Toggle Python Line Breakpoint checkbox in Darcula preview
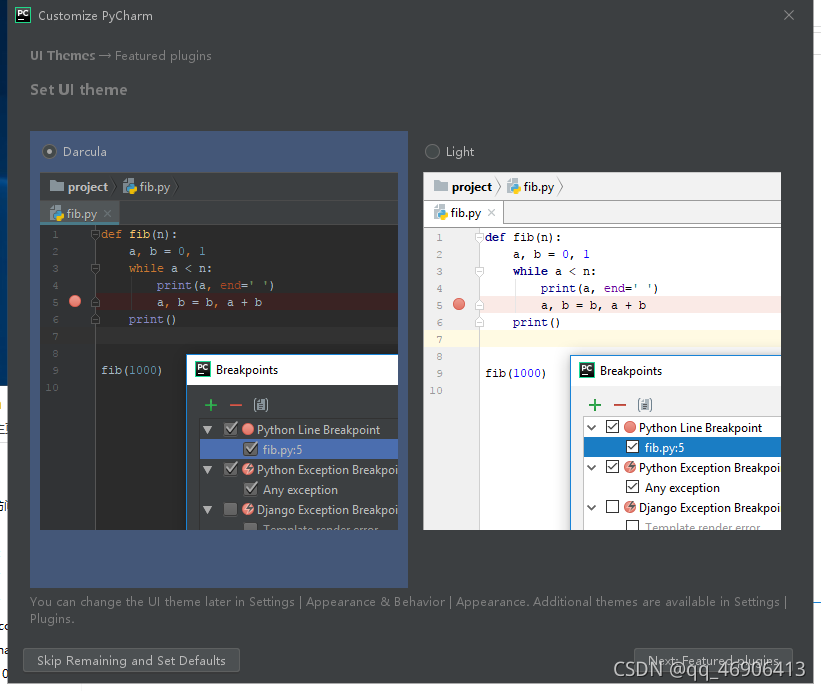821x691 pixels. click(x=230, y=429)
